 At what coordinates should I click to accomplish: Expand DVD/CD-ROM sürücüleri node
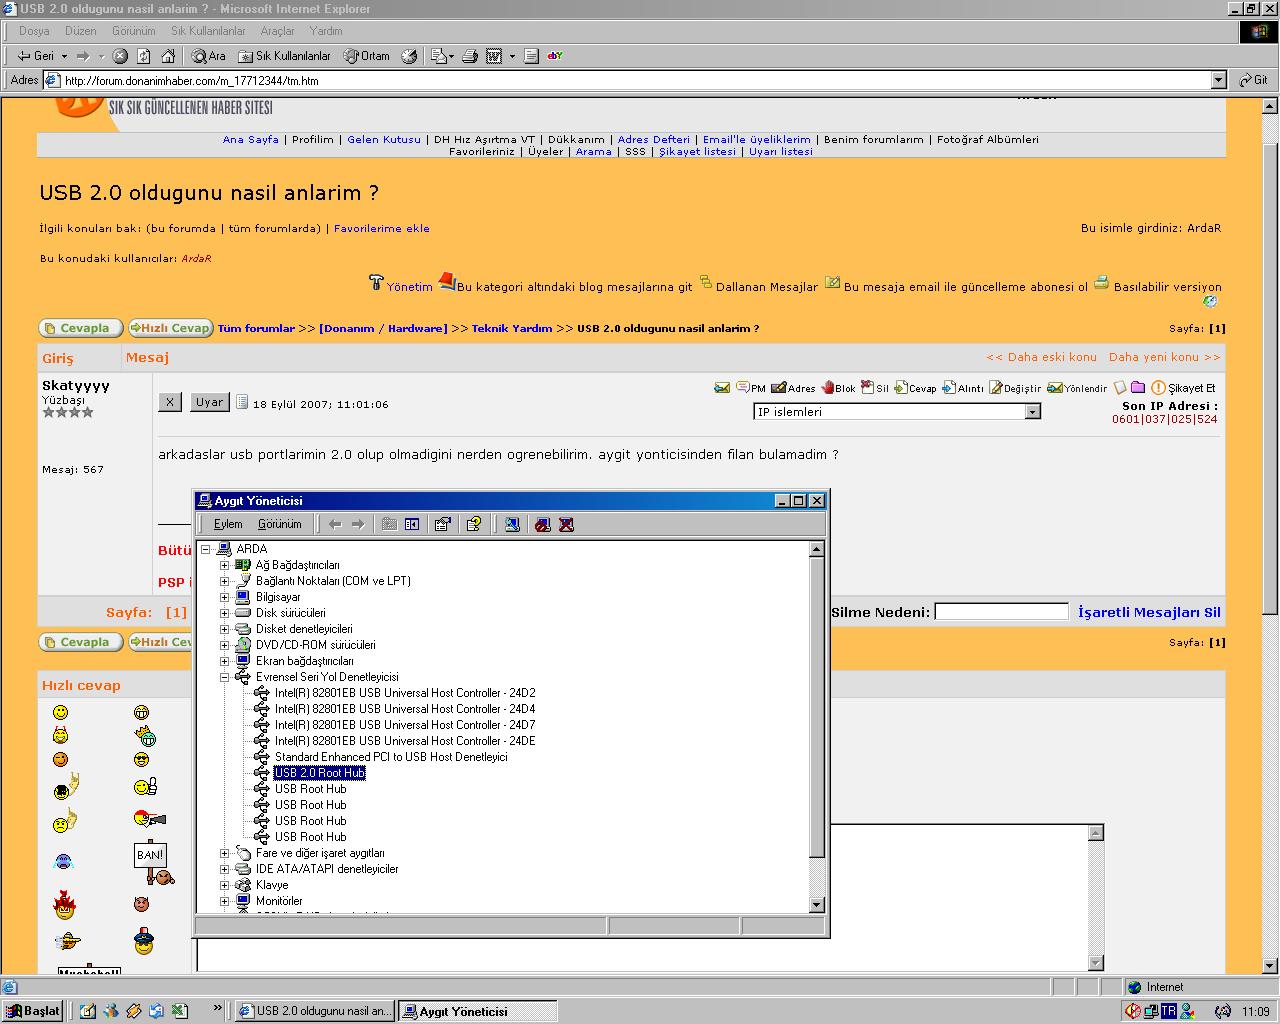pos(225,645)
